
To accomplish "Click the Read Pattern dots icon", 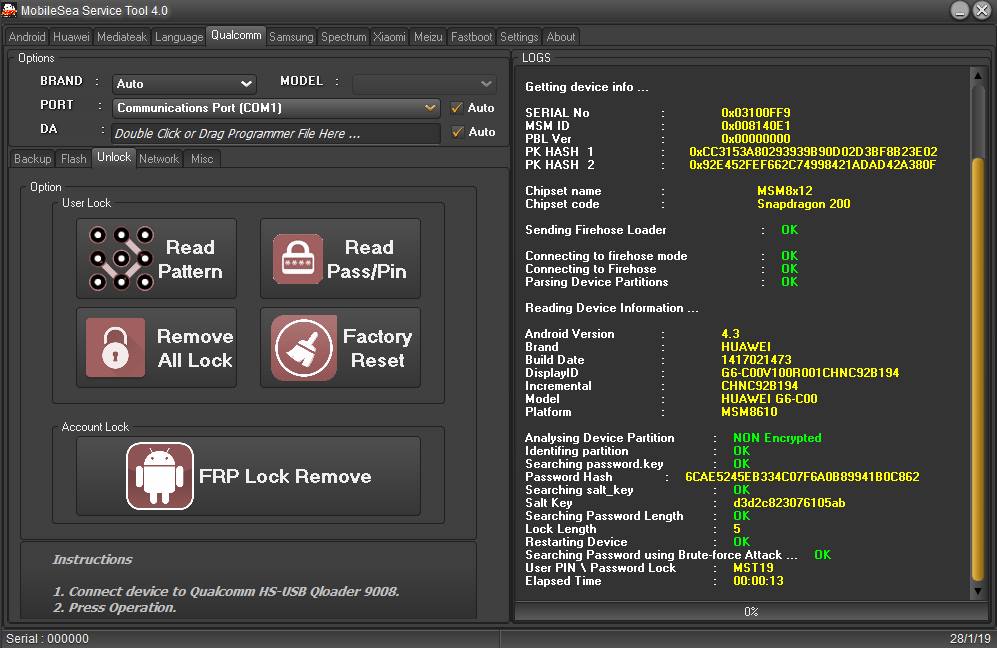I will pos(121,259).
